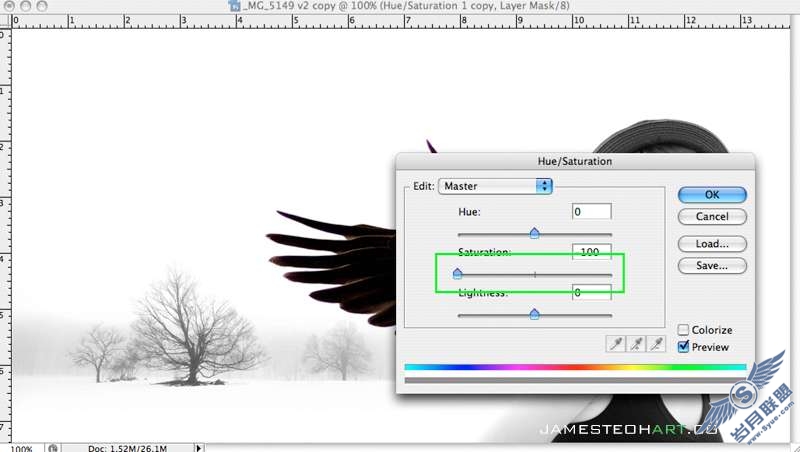Click the document window close button
Screen dimensions: 800x452
(9, 6)
